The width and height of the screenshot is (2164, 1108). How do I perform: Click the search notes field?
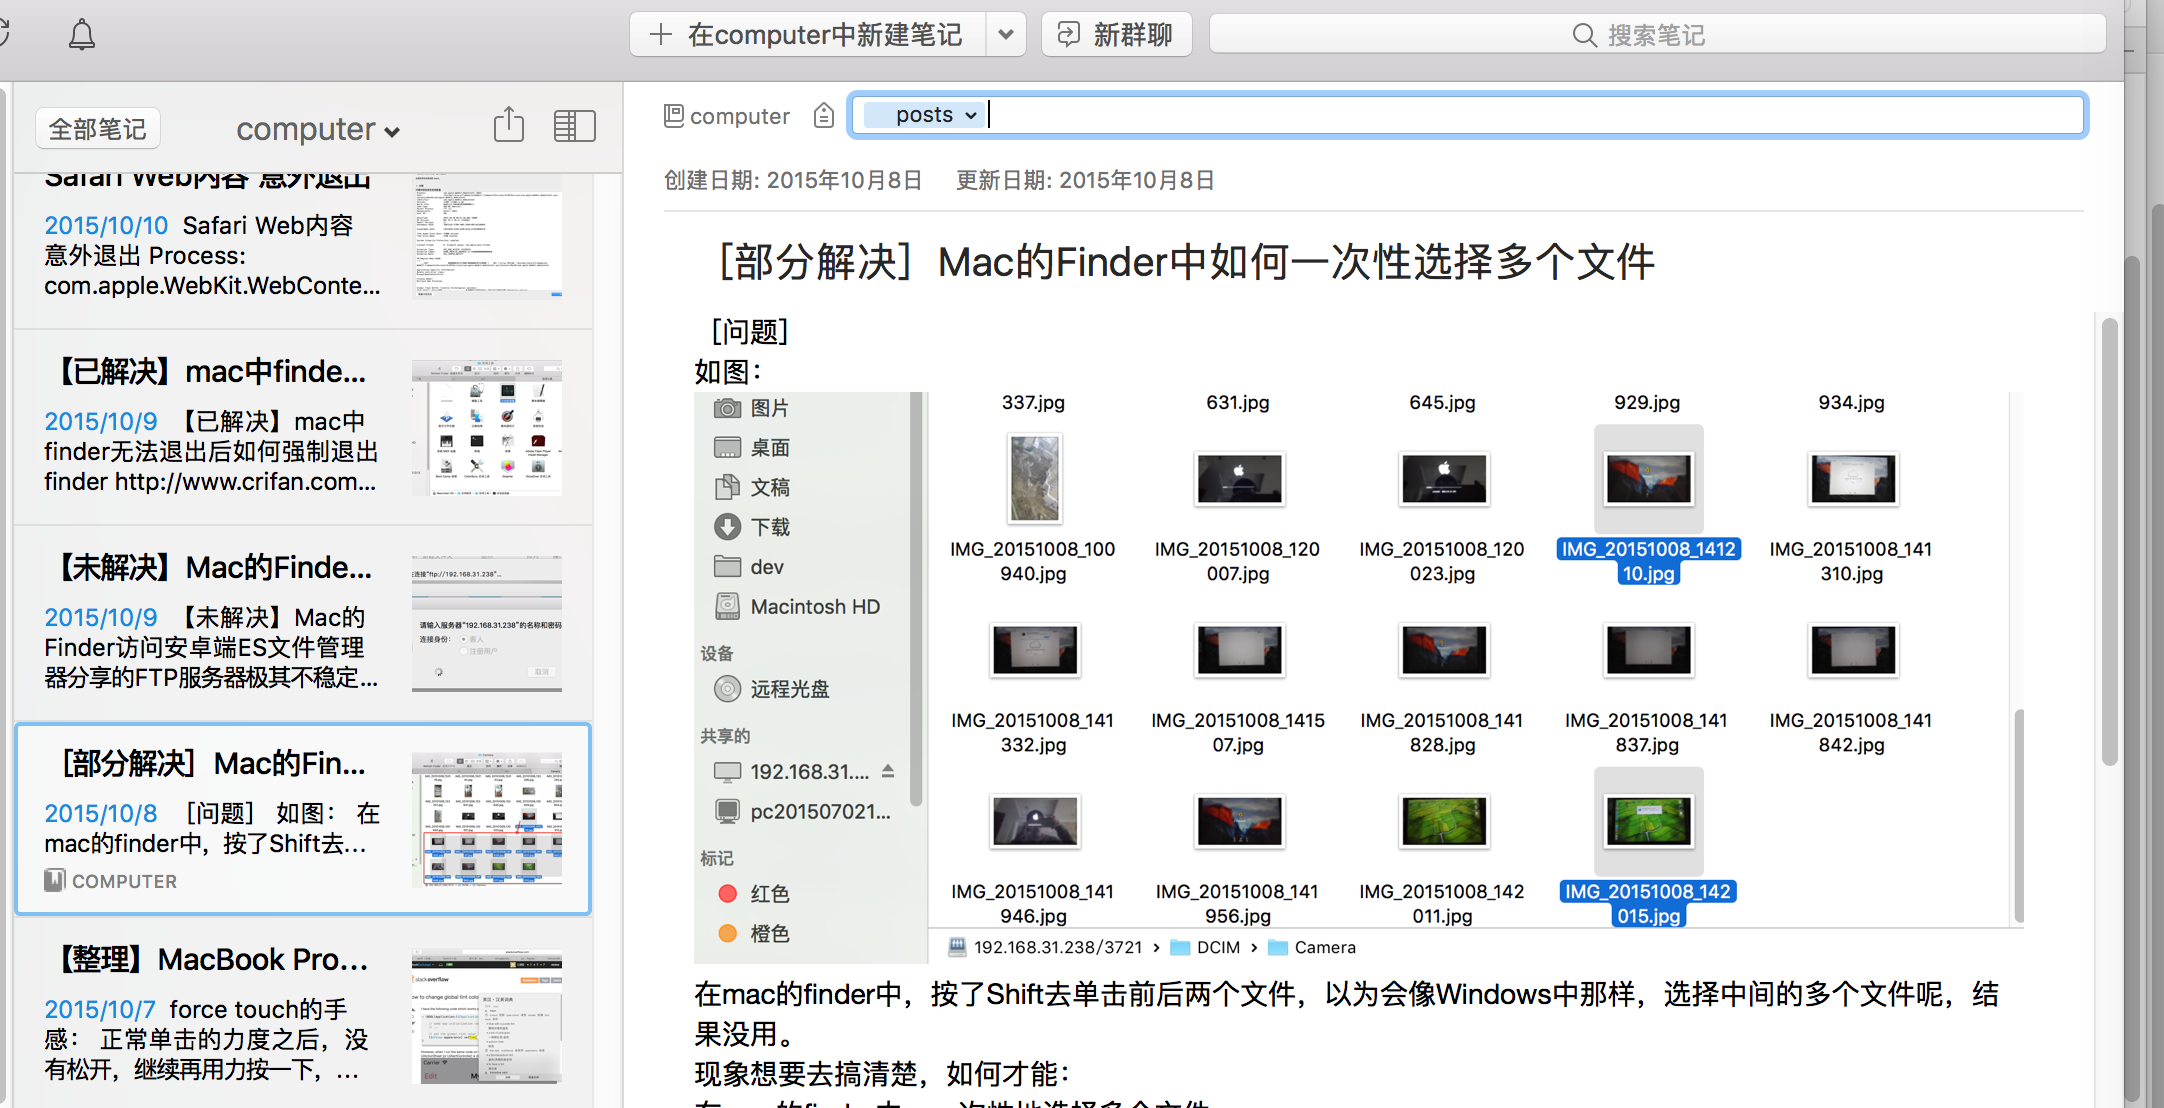pos(1656,35)
